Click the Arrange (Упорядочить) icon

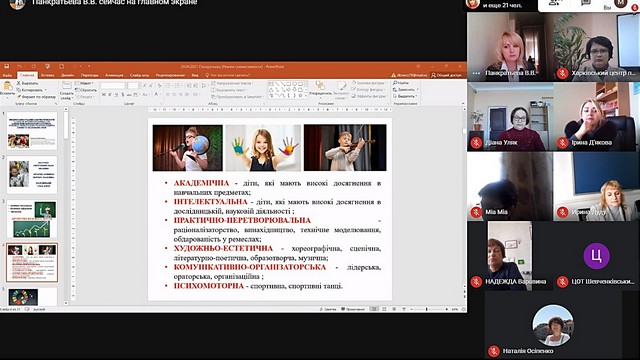click(320, 85)
